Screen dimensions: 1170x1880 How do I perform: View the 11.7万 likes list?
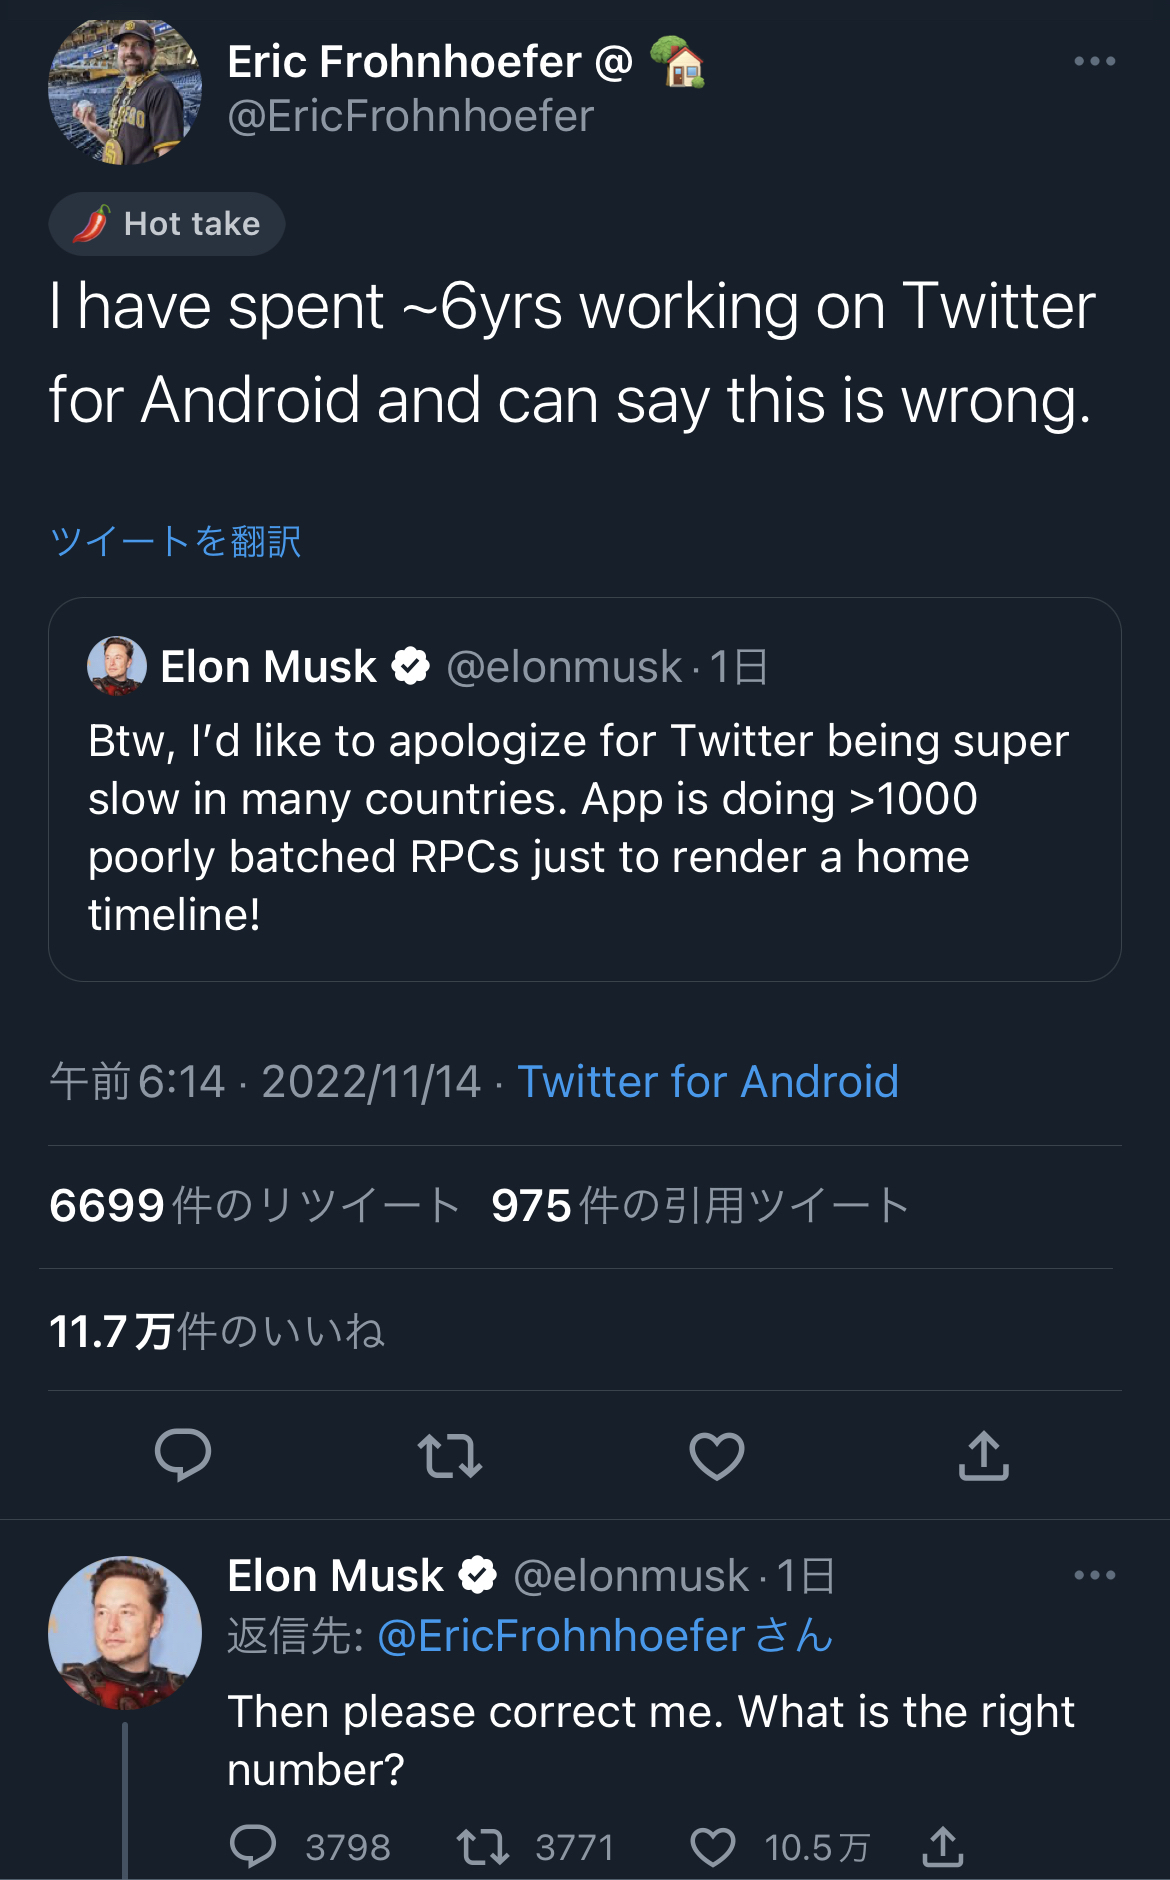pos(217,1332)
